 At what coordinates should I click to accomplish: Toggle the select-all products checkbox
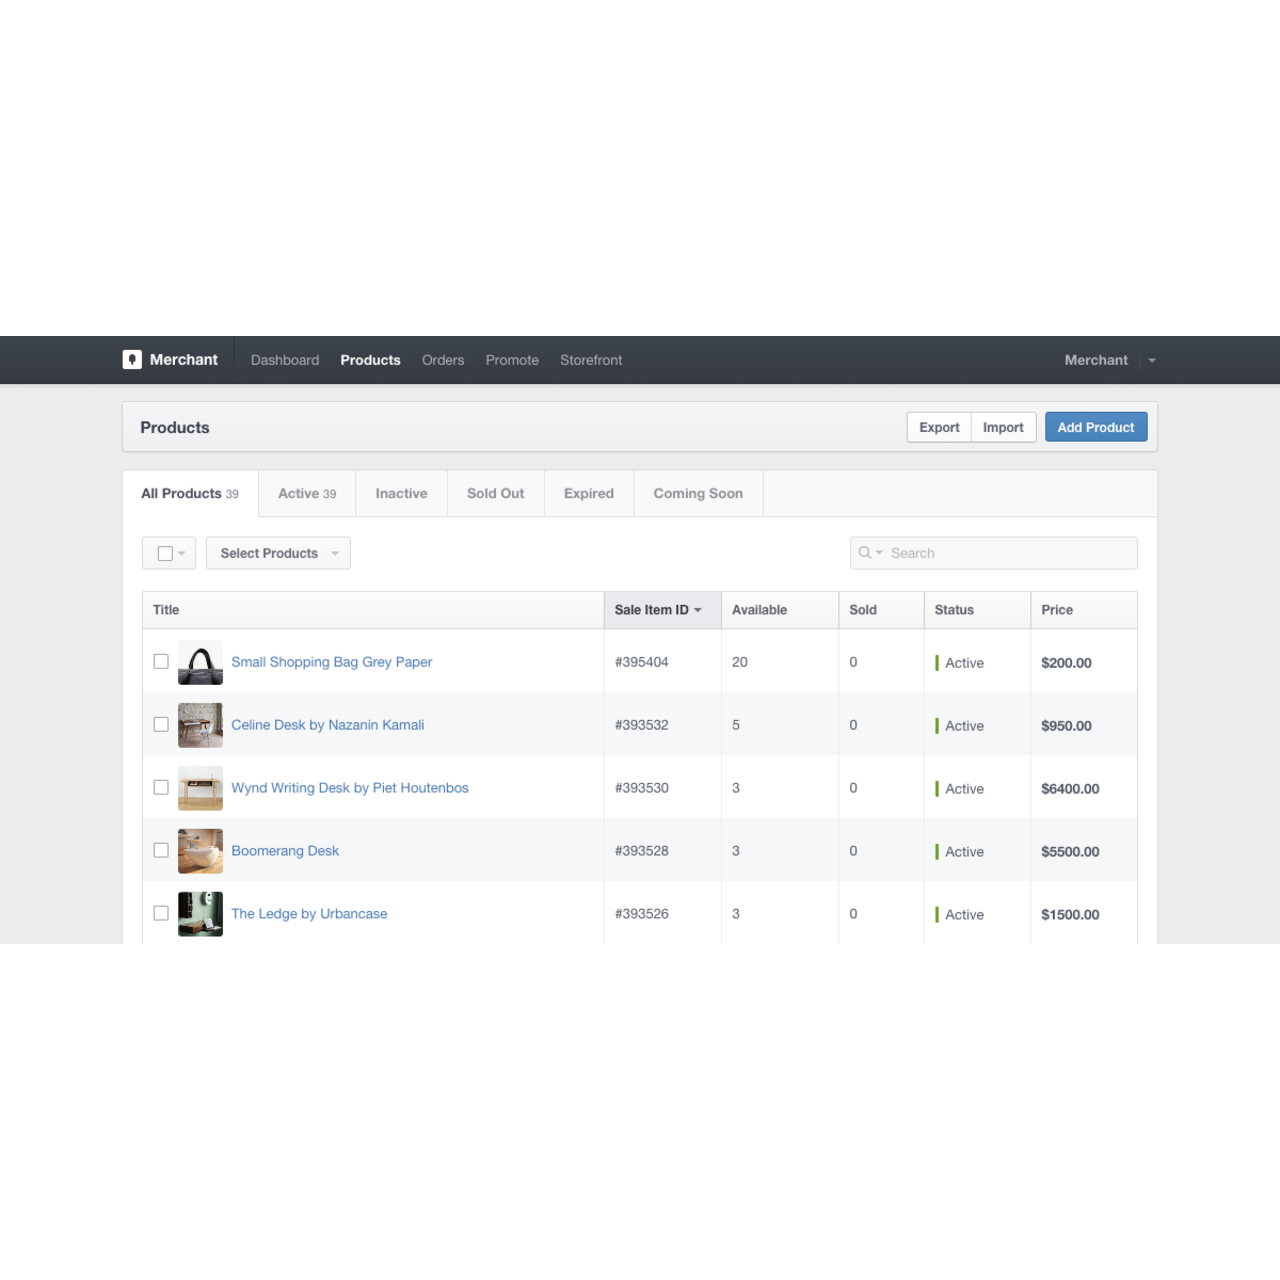point(162,552)
